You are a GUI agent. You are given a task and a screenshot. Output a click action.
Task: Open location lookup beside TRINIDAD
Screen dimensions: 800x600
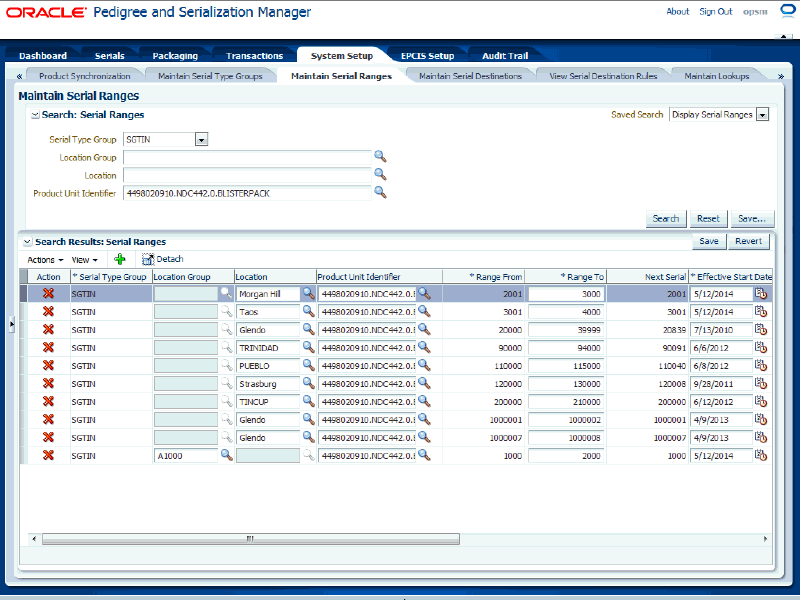[309, 347]
